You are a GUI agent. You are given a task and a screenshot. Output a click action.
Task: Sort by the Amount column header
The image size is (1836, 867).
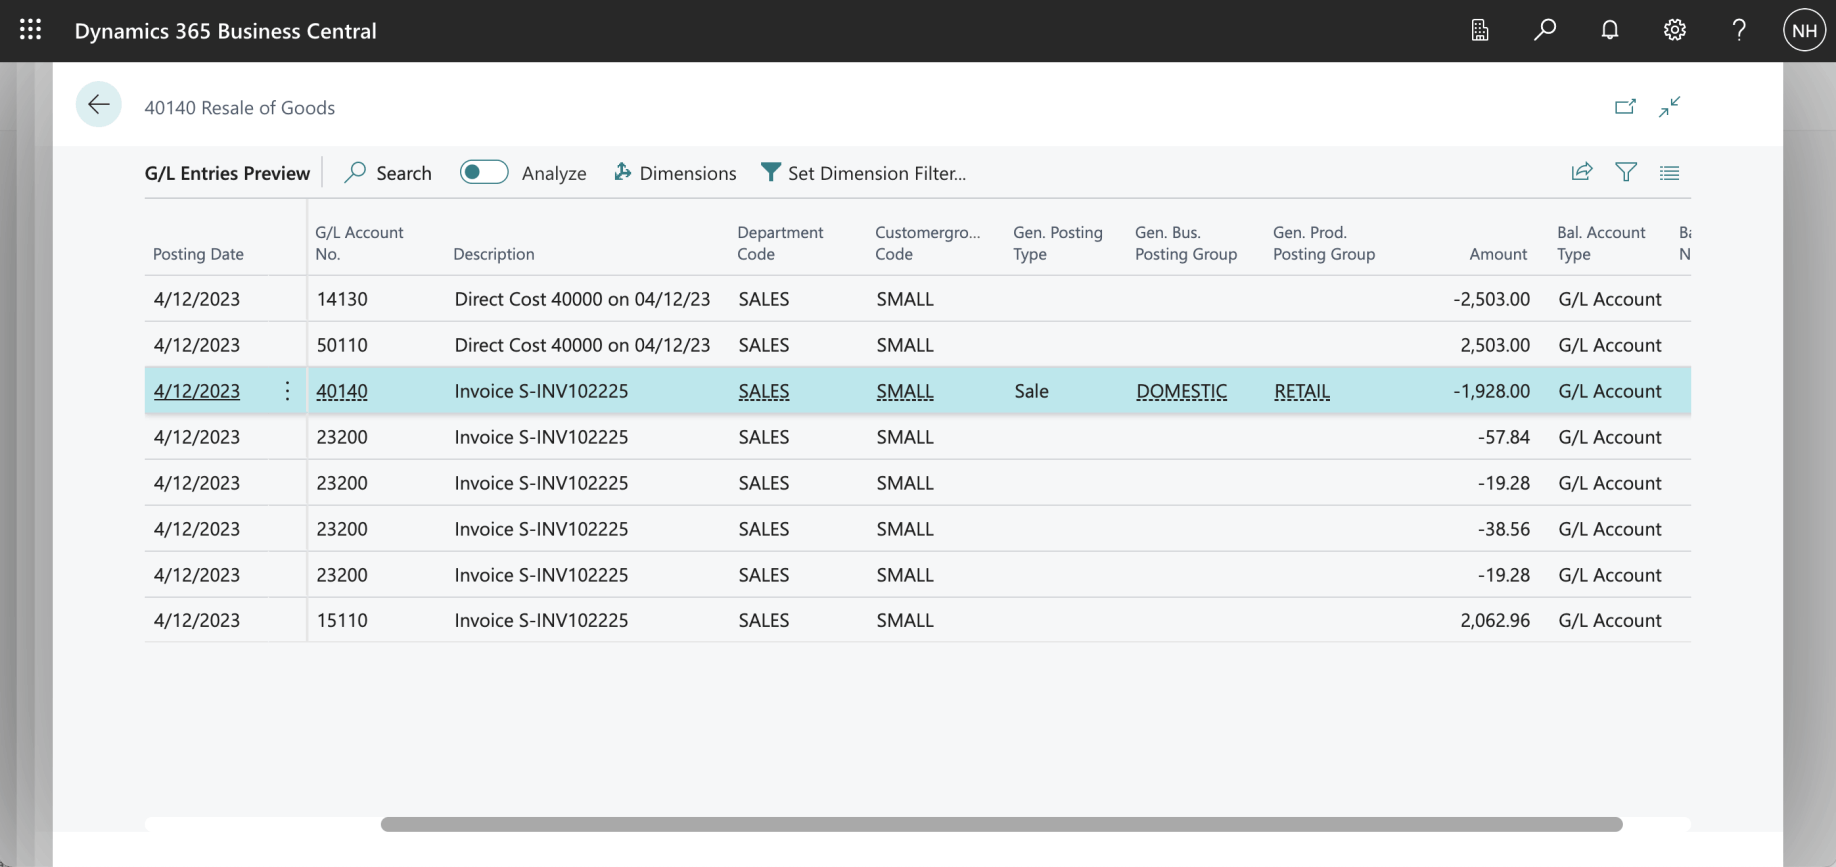[1497, 254]
